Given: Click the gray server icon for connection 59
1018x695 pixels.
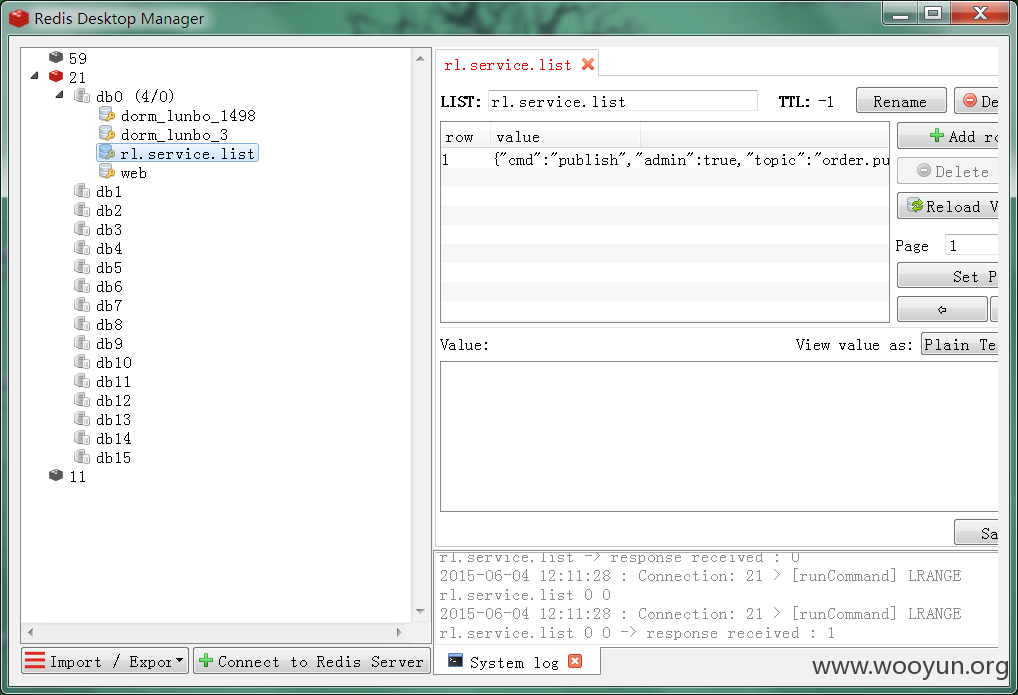Looking at the screenshot, I should 56,58.
